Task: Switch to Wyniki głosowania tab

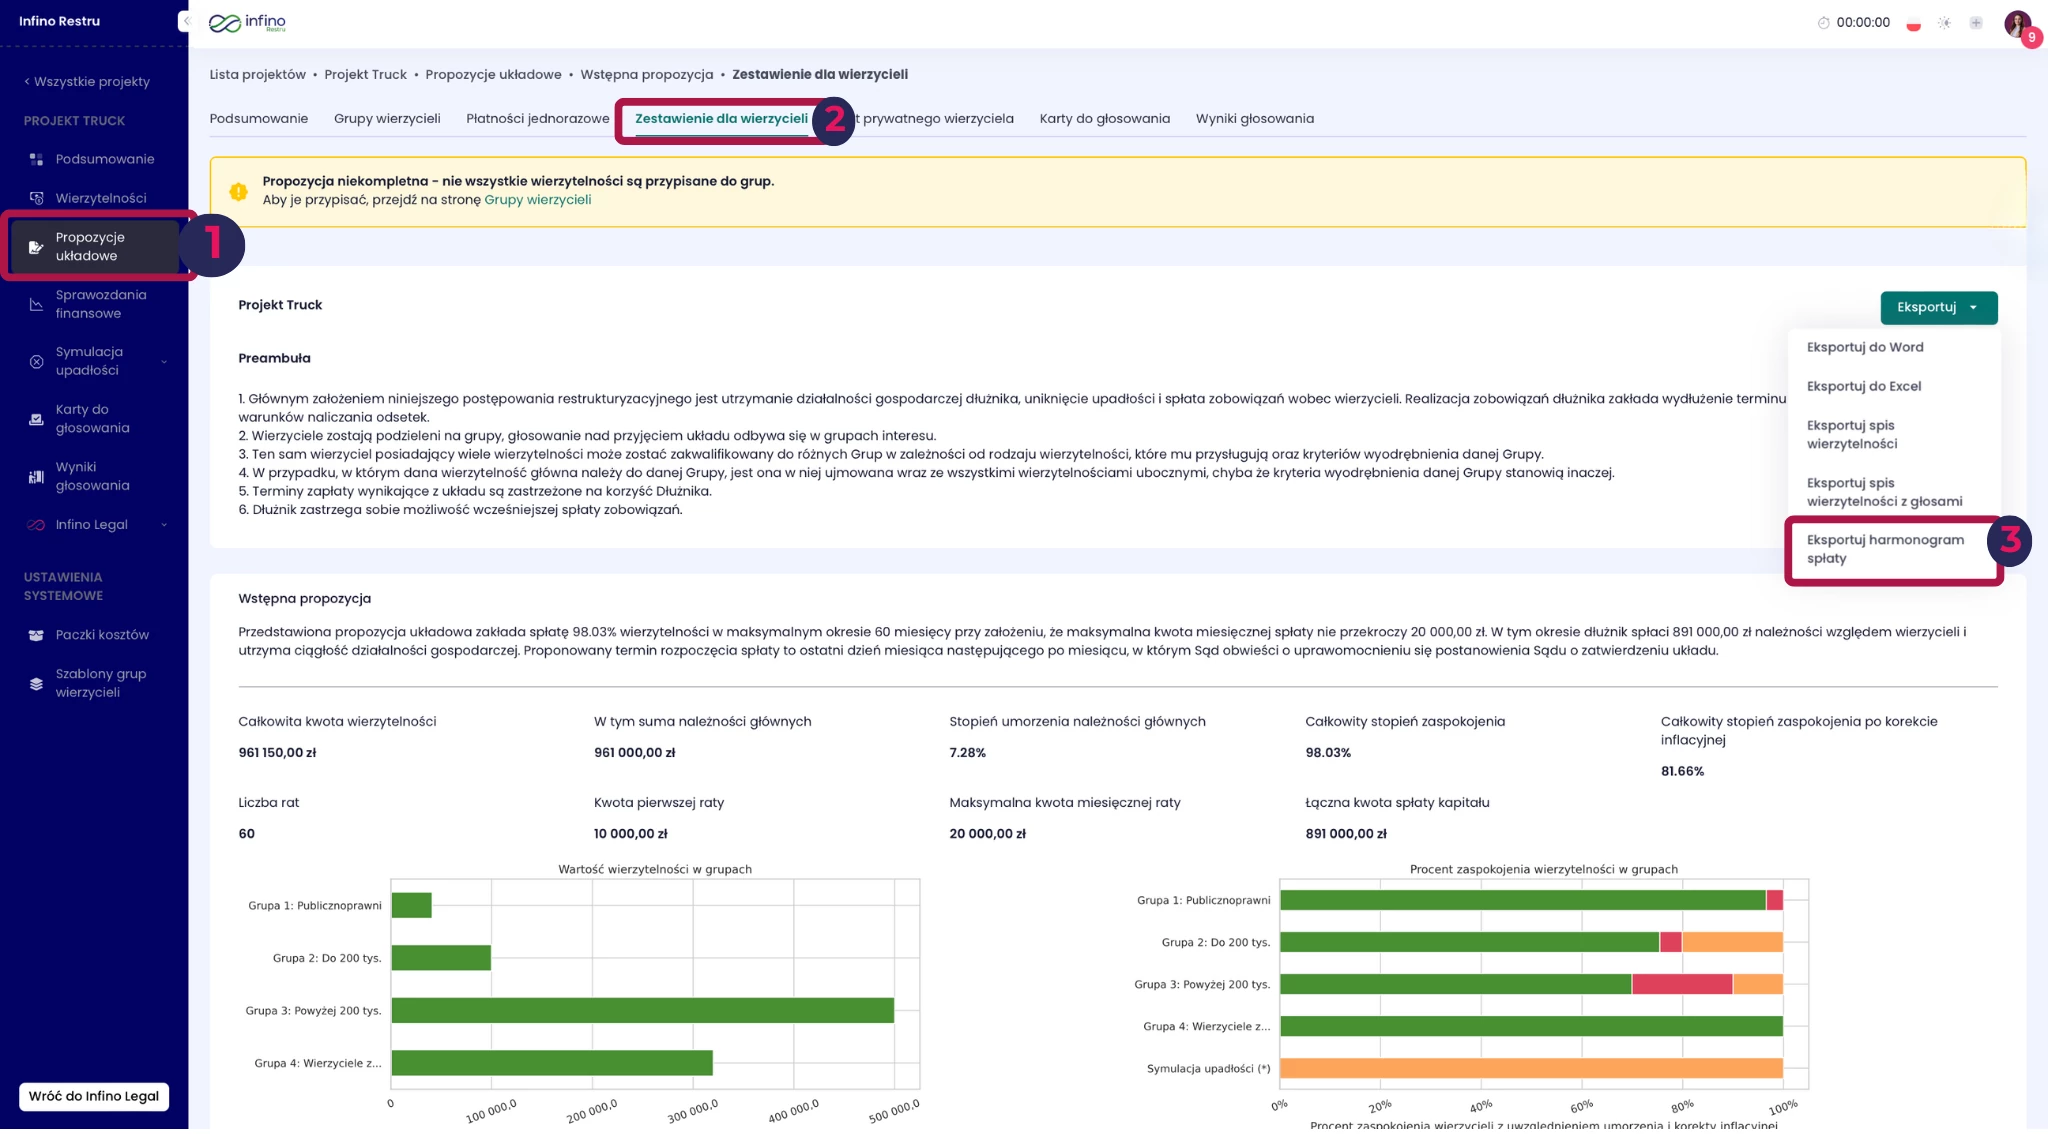Action: coord(1254,119)
